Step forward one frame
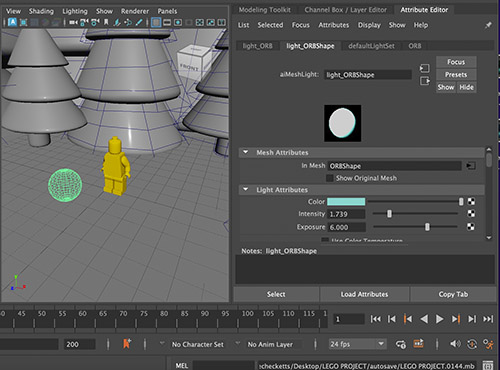500x370 pixels. pos(472,319)
